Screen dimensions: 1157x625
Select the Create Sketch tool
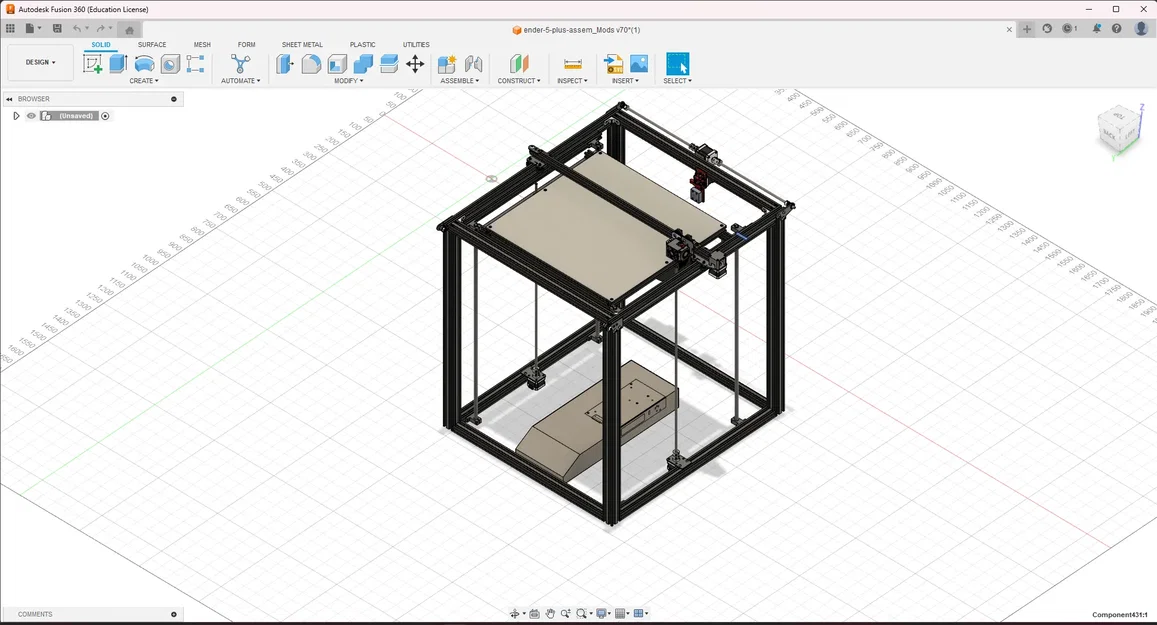[92, 64]
